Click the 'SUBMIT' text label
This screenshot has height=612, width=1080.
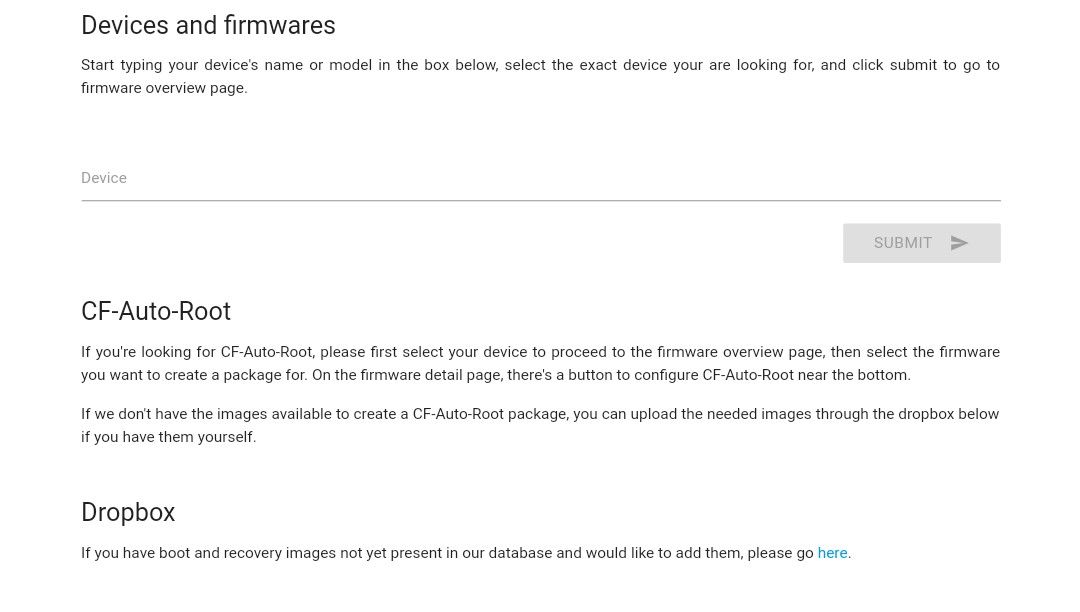click(902, 243)
